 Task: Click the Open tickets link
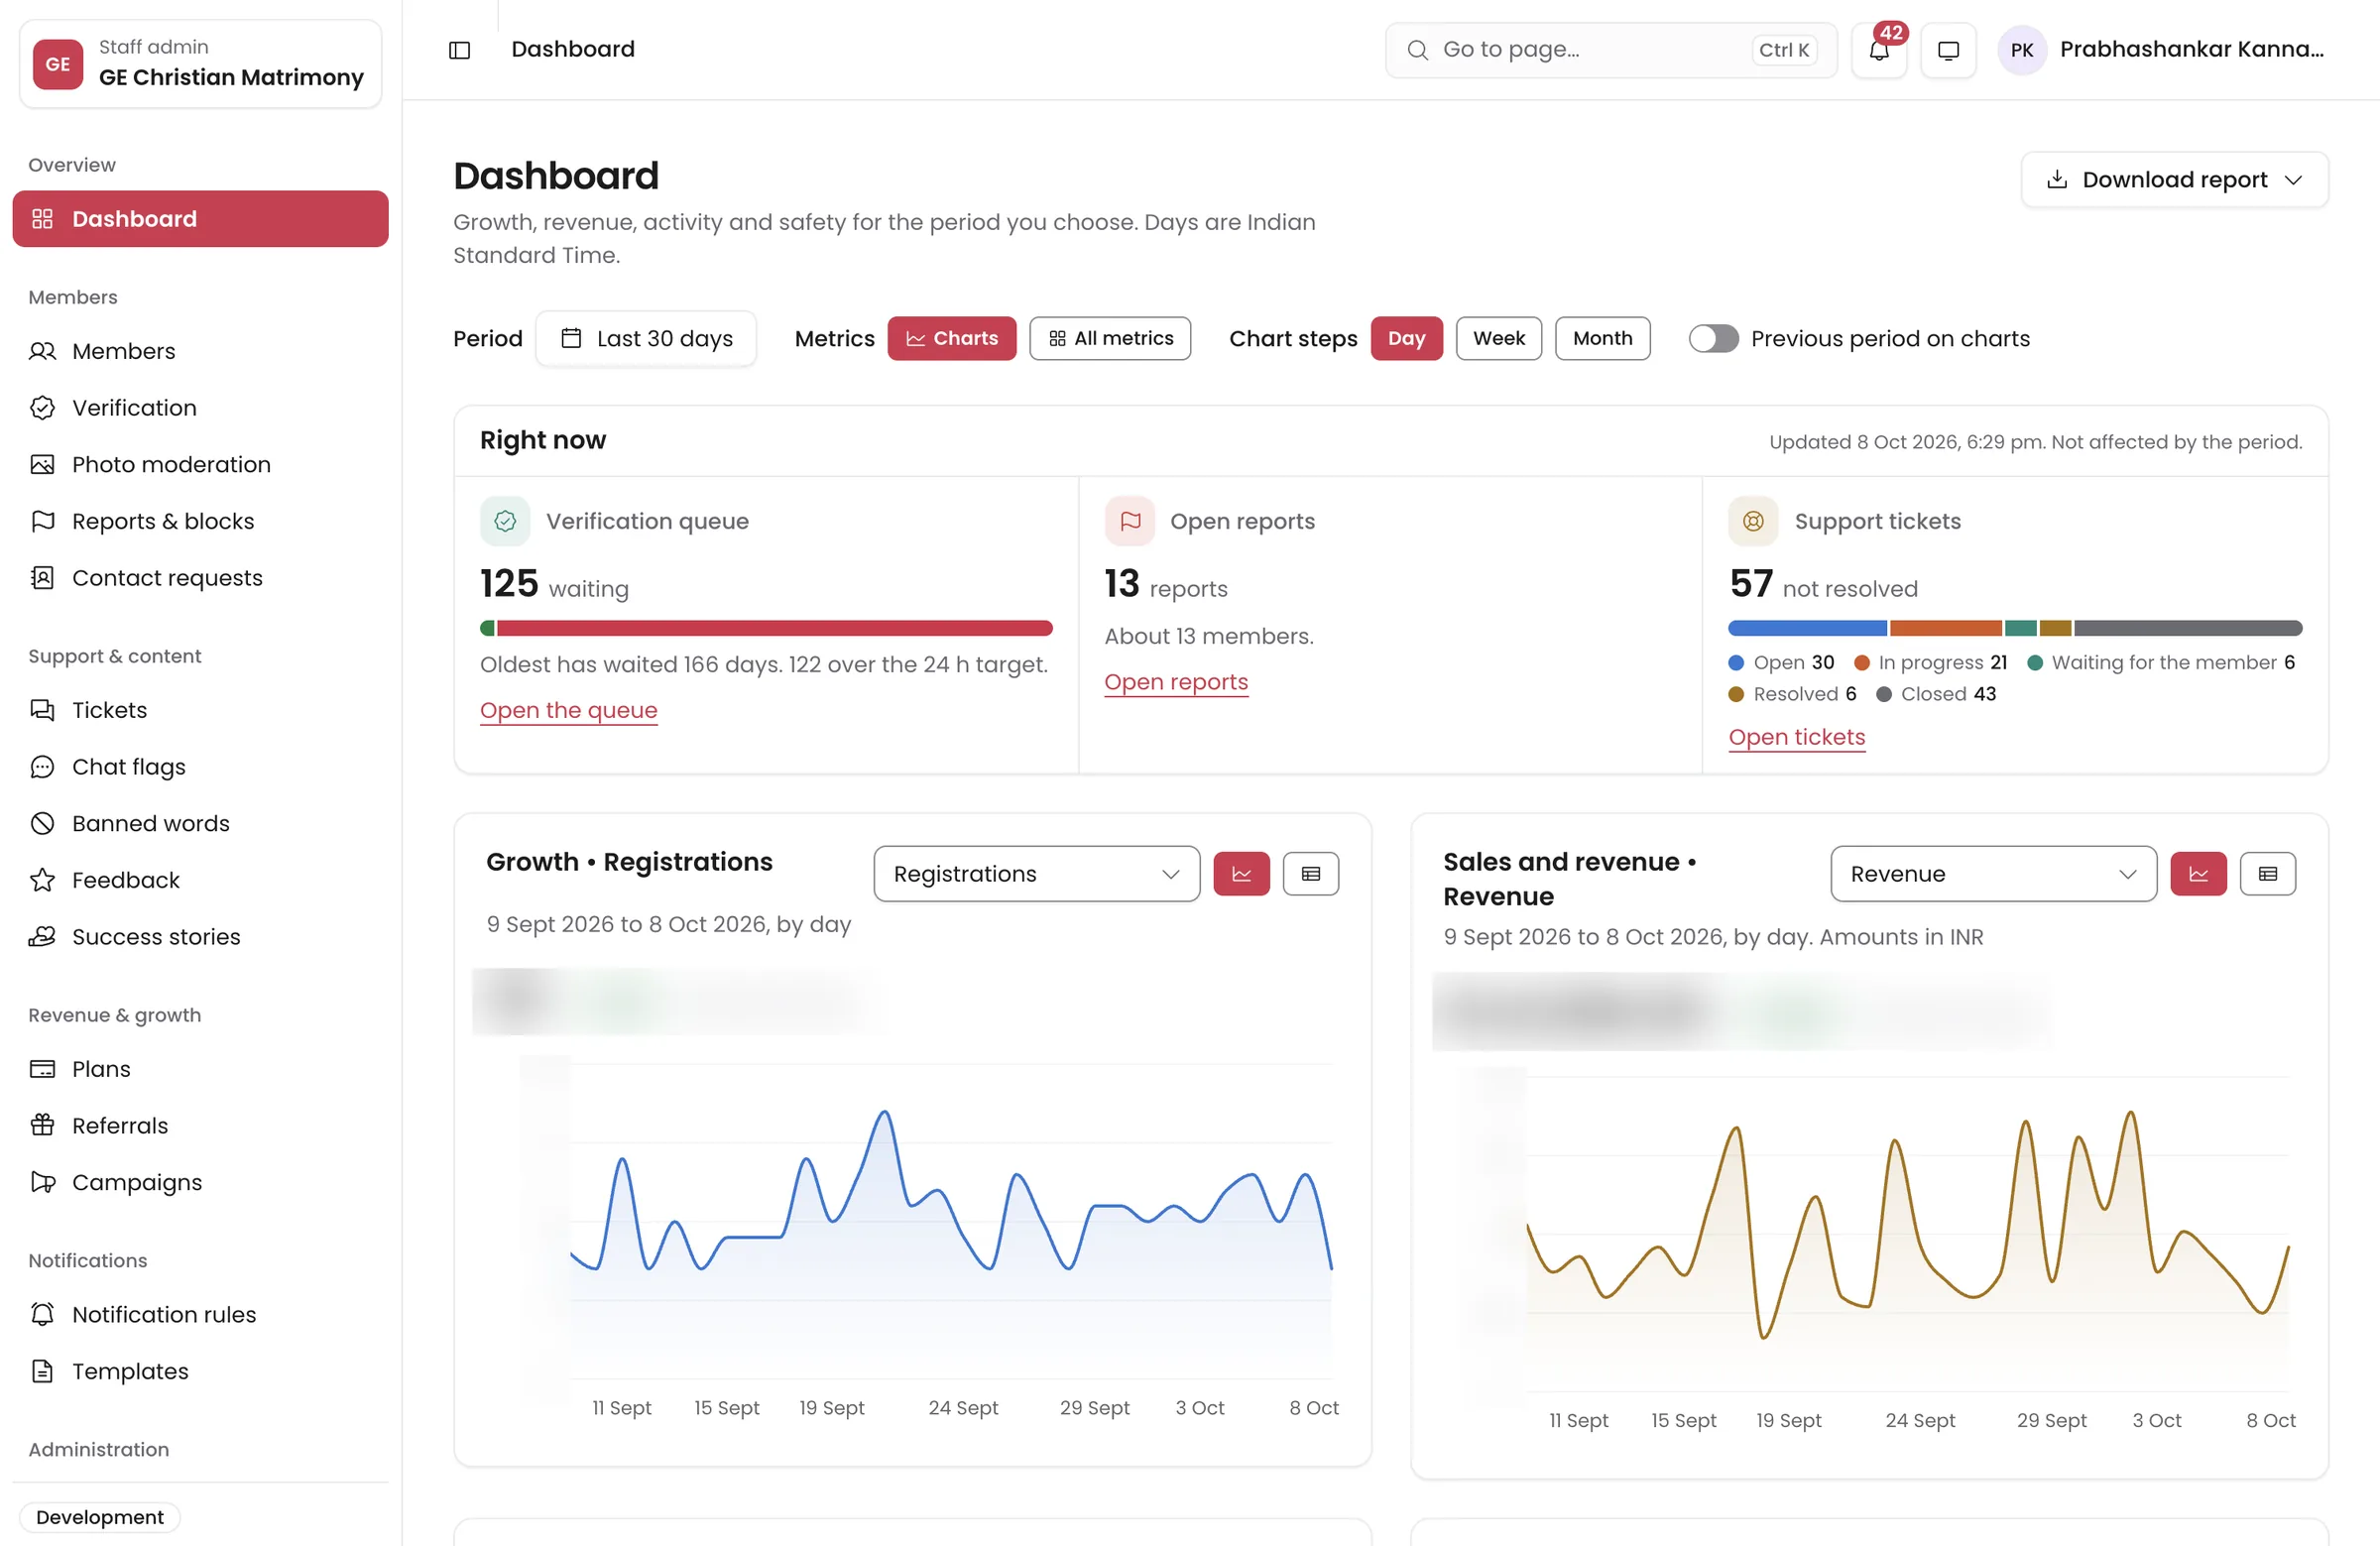[1797, 737]
